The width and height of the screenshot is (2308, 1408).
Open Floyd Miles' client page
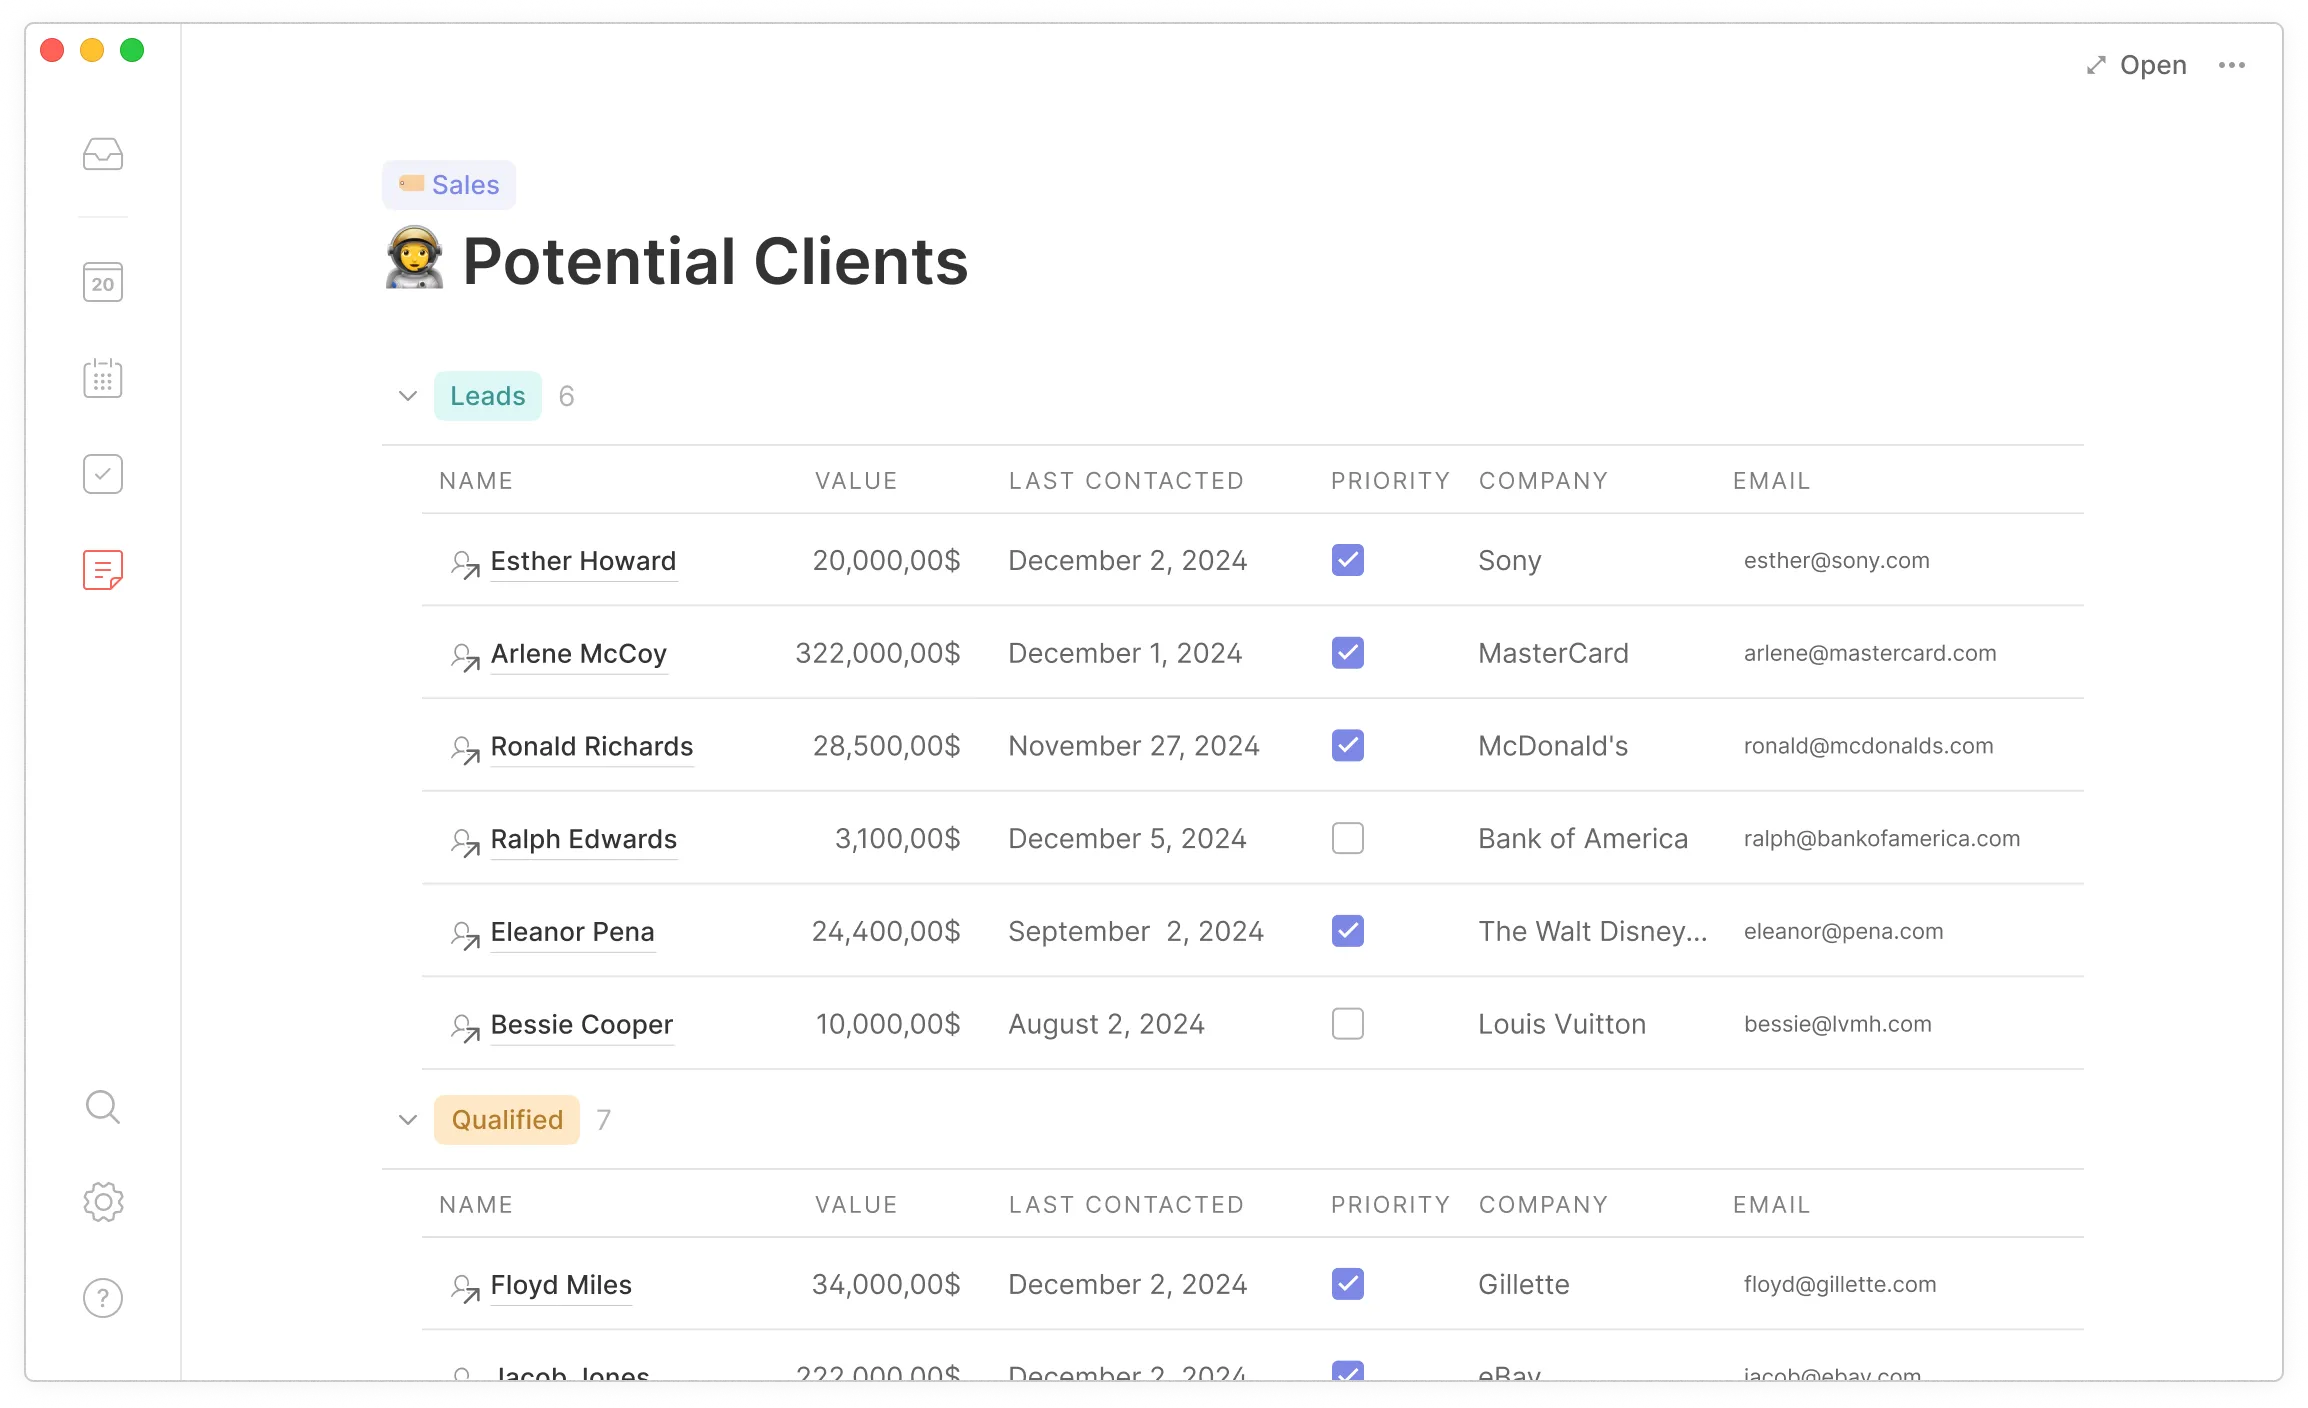point(560,1284)
